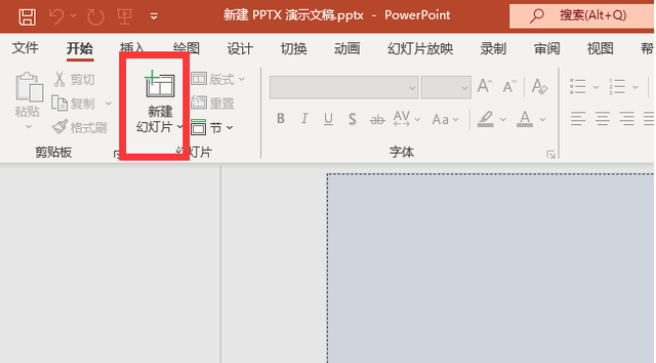Switch to the 幻灯片放映 tab
This screenshot has width=656, height=363.
pyautogui.click(x=420, y=49)
